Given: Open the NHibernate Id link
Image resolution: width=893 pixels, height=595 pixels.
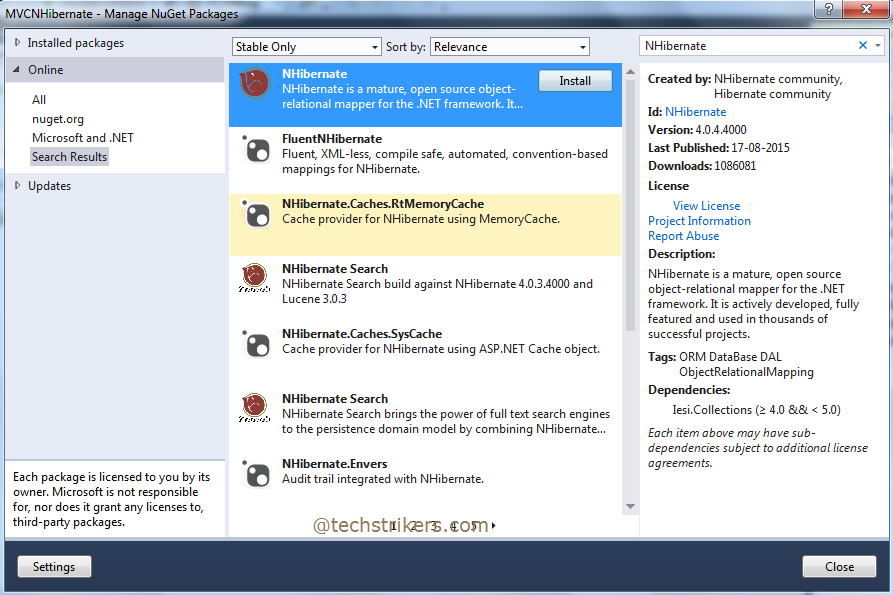Looking at the screenshot, I should point(695,112).
